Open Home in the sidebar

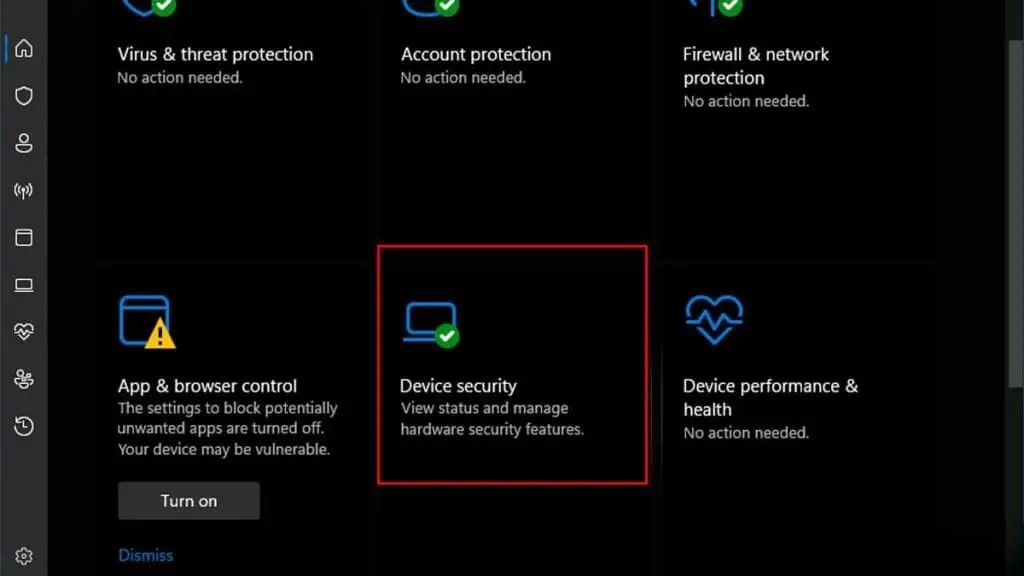tap(24, 48)
